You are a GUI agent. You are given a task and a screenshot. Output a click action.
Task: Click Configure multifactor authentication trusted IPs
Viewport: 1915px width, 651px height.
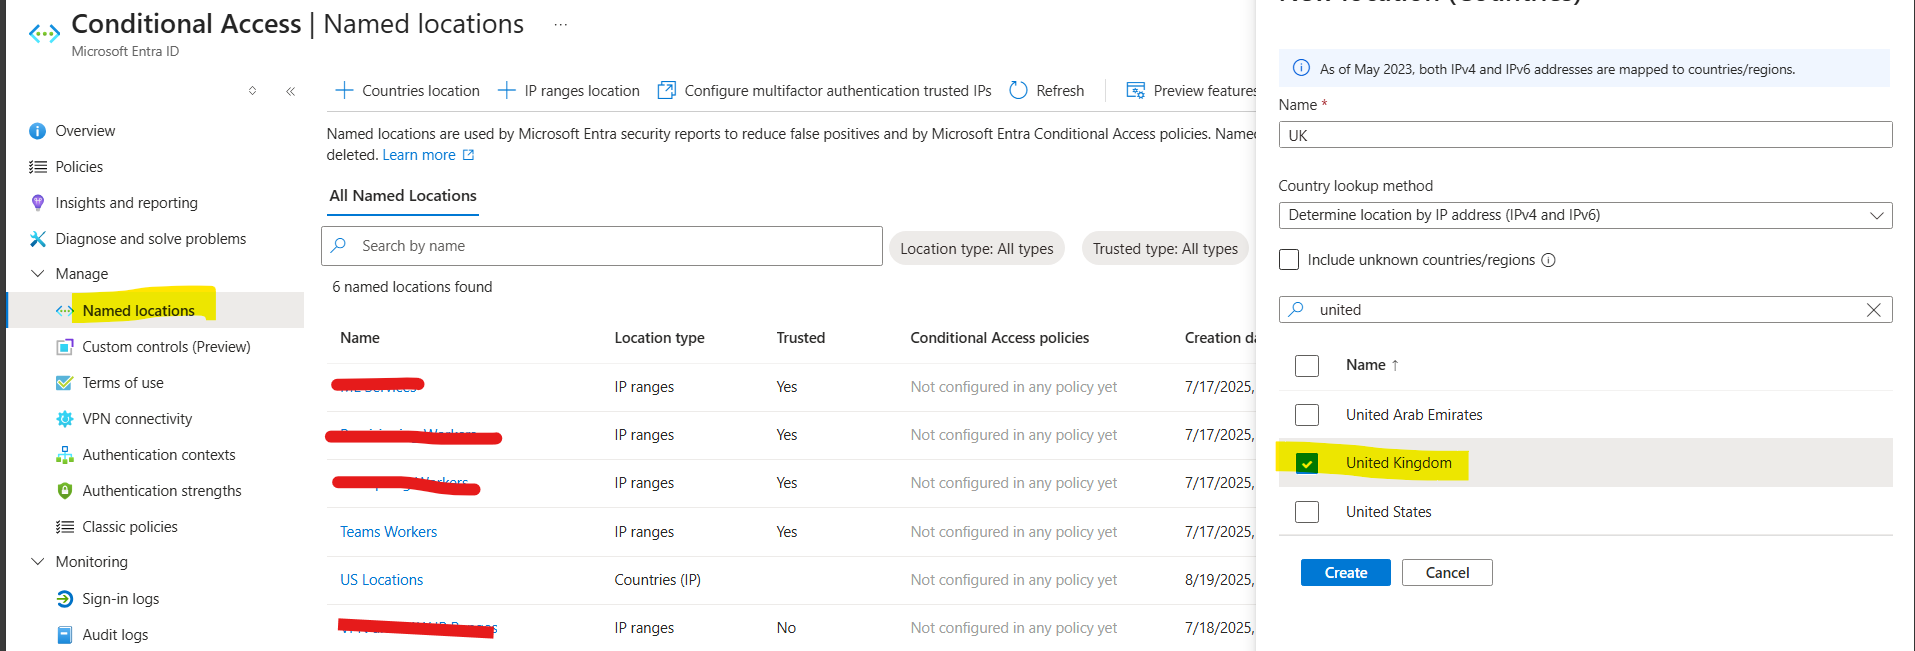pyautogui.click(x=824, y=91)
